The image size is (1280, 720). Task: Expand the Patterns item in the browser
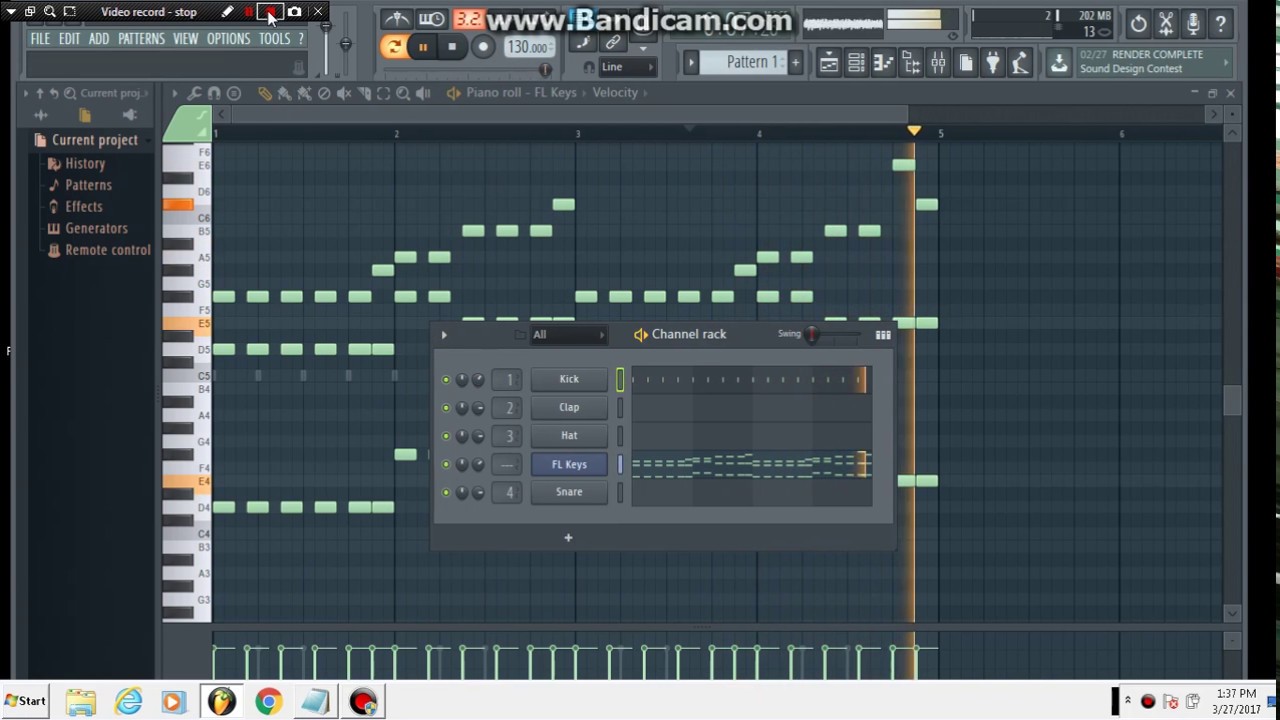[88, 185]
